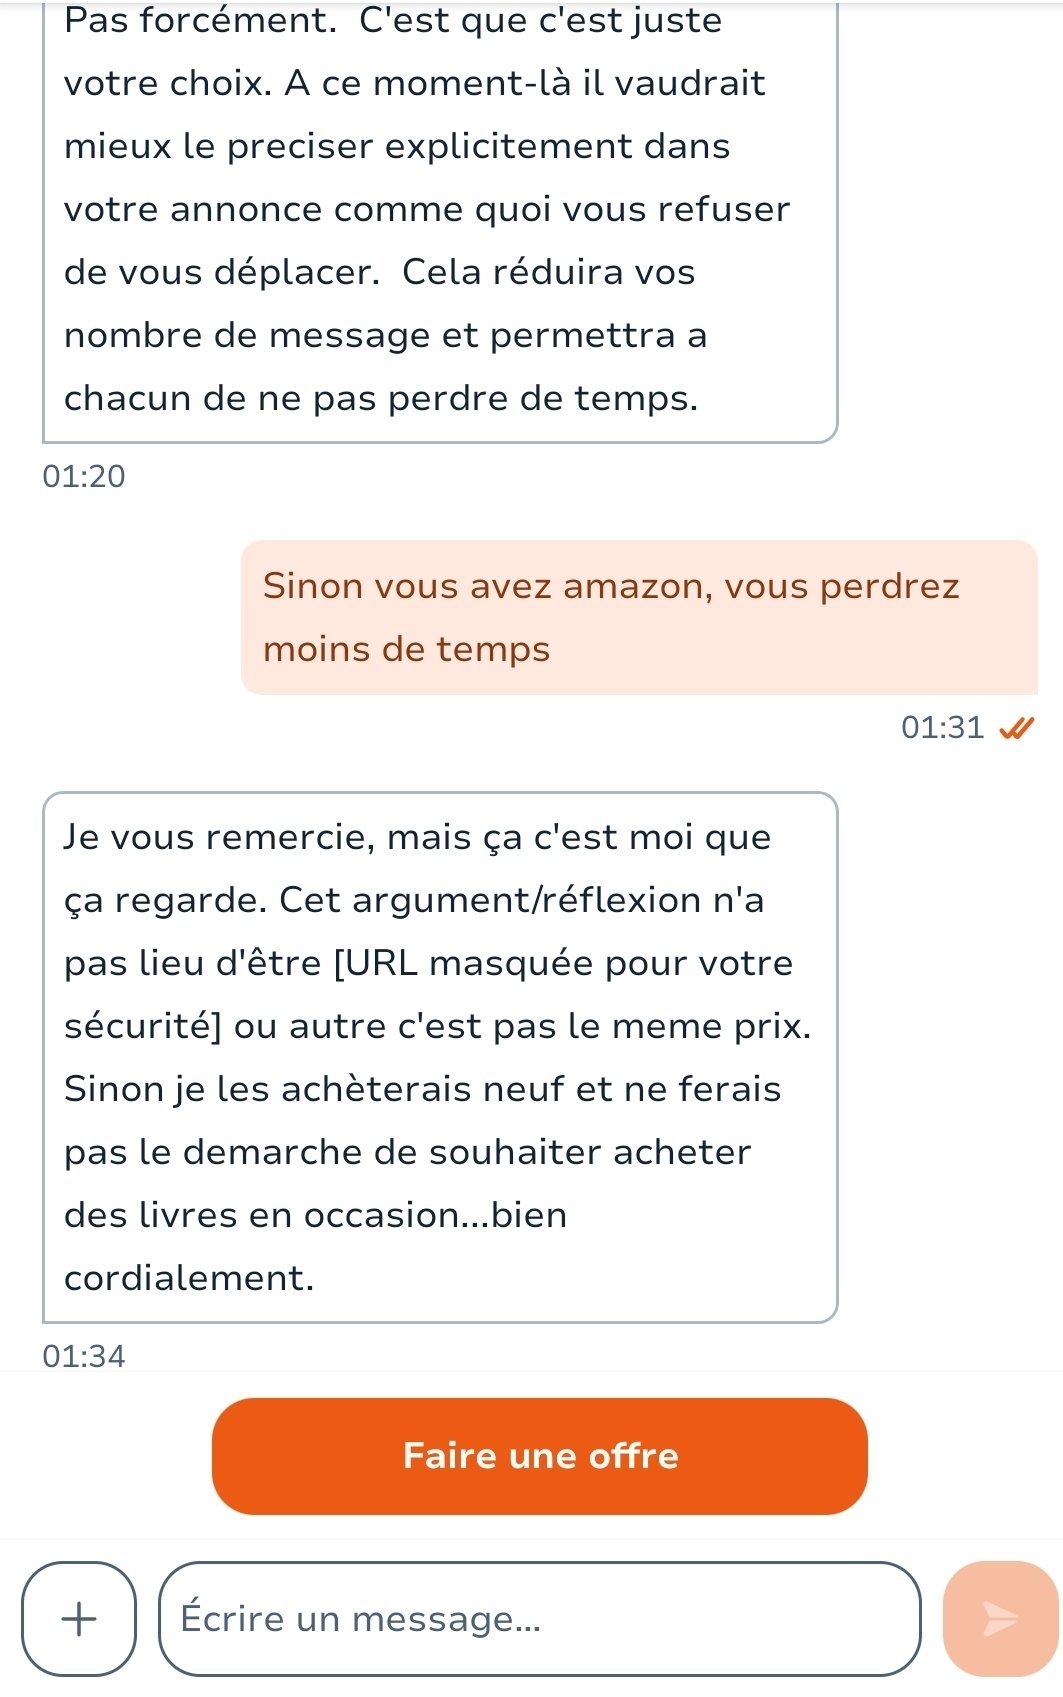Click the send message arrow icon
The height and width of the screenshot is (1697, 1063).
[1000, 1618]
